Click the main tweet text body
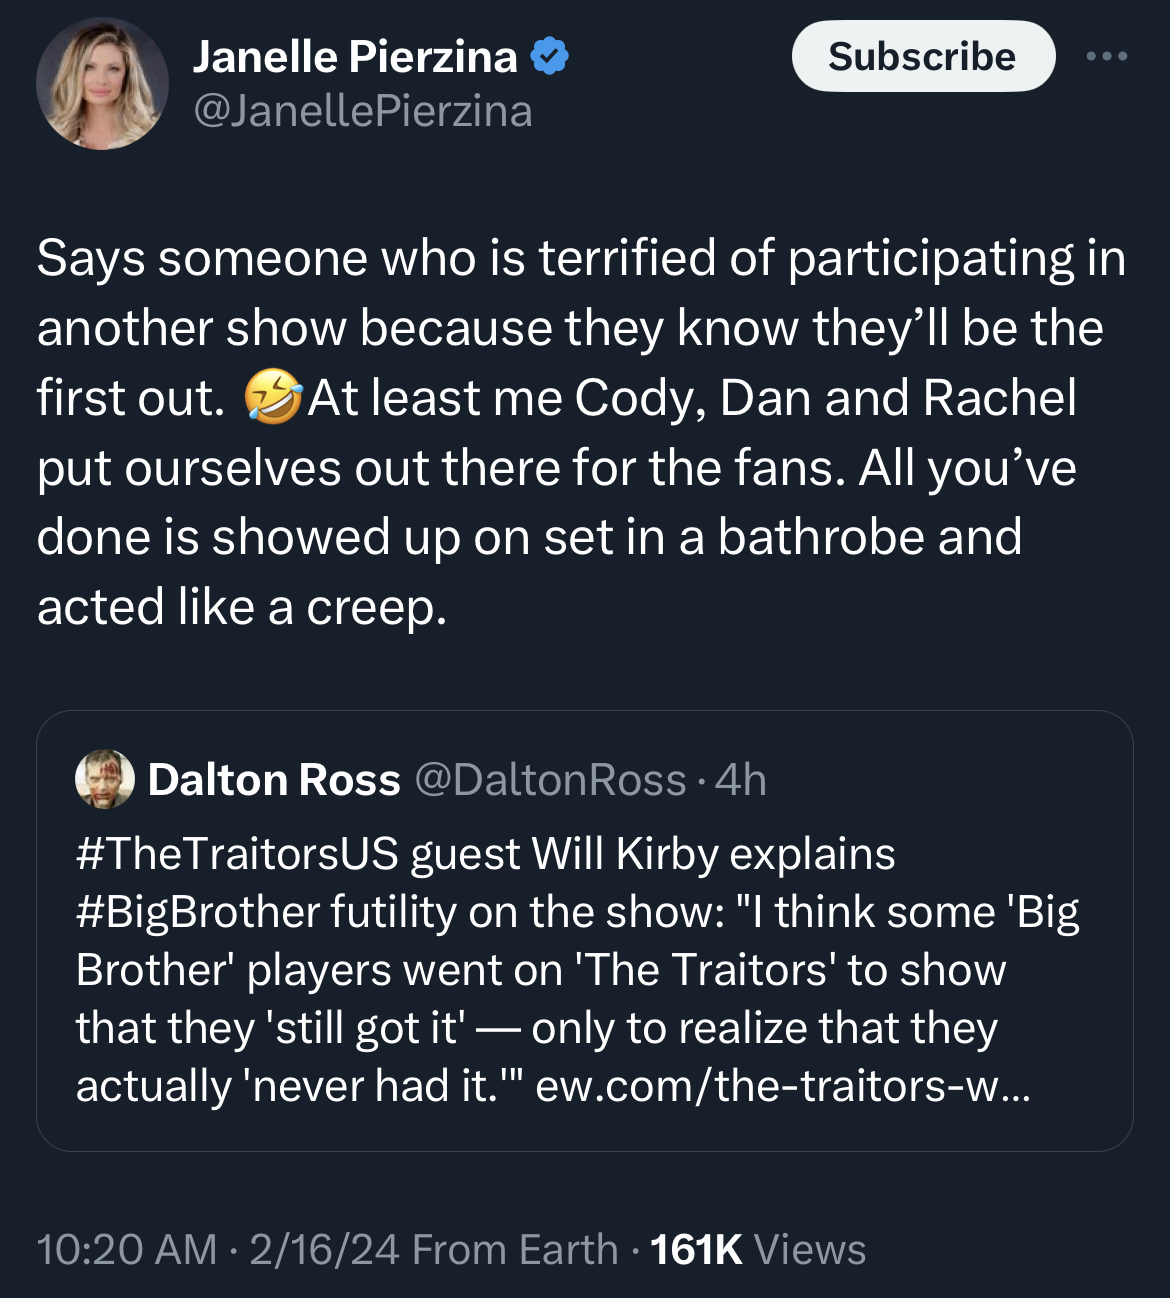This screenshot has height=1298, width=1170. pos(582,432)
